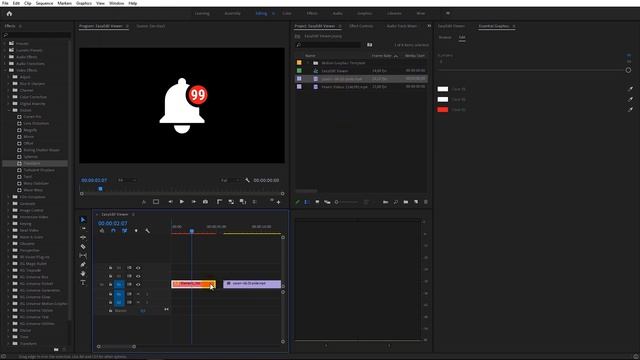Select the Razor tool

click(x=83, y=247)
